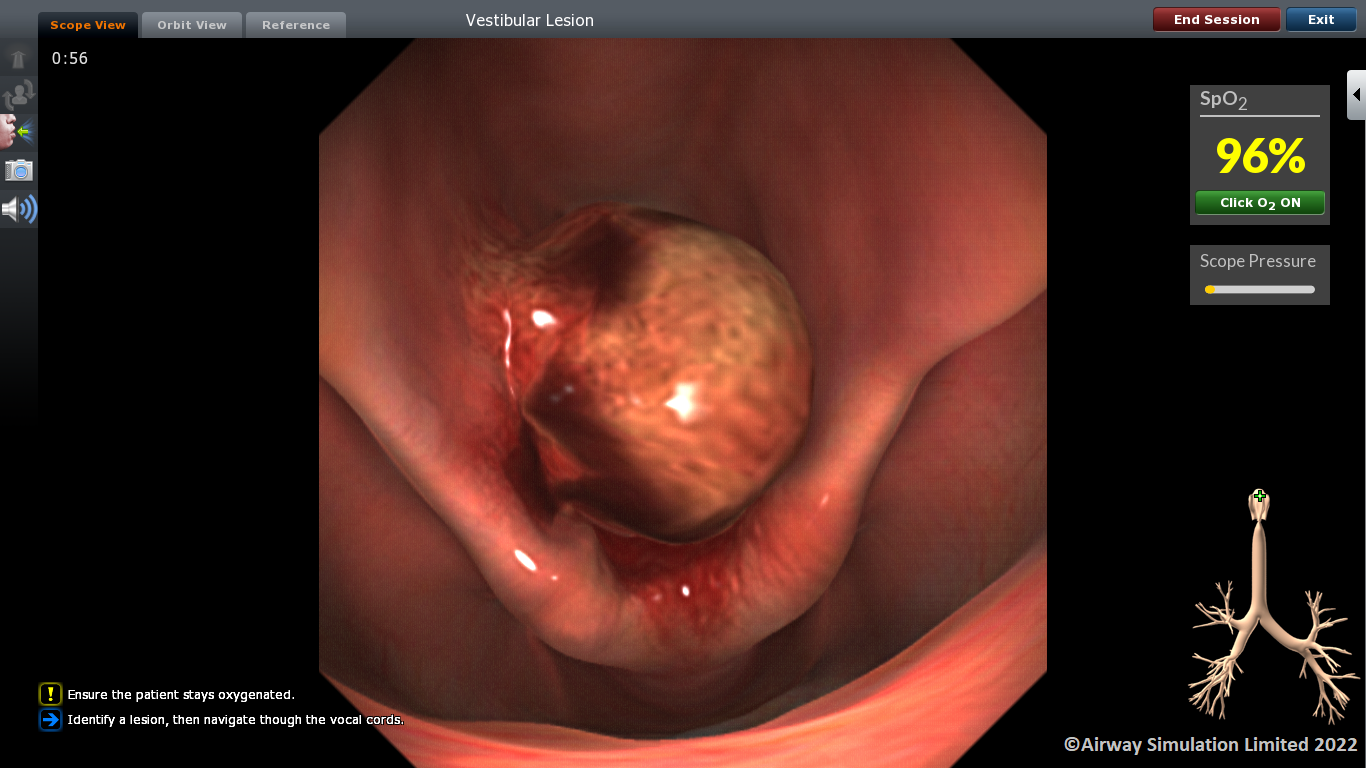Click the rotate patient position icon

[18, 96]
